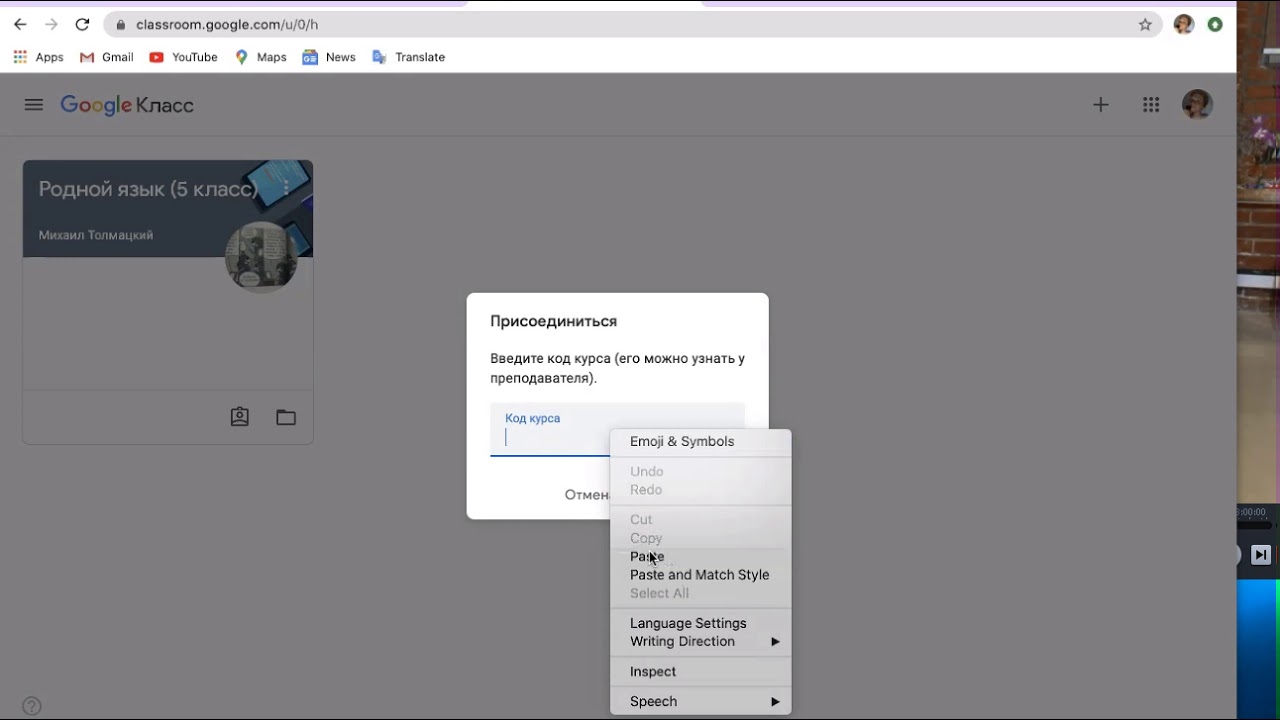Screen dimensions: 1280x720
Task: Open the Classroom hamburger main menu
Action: (x=34, y=105)
